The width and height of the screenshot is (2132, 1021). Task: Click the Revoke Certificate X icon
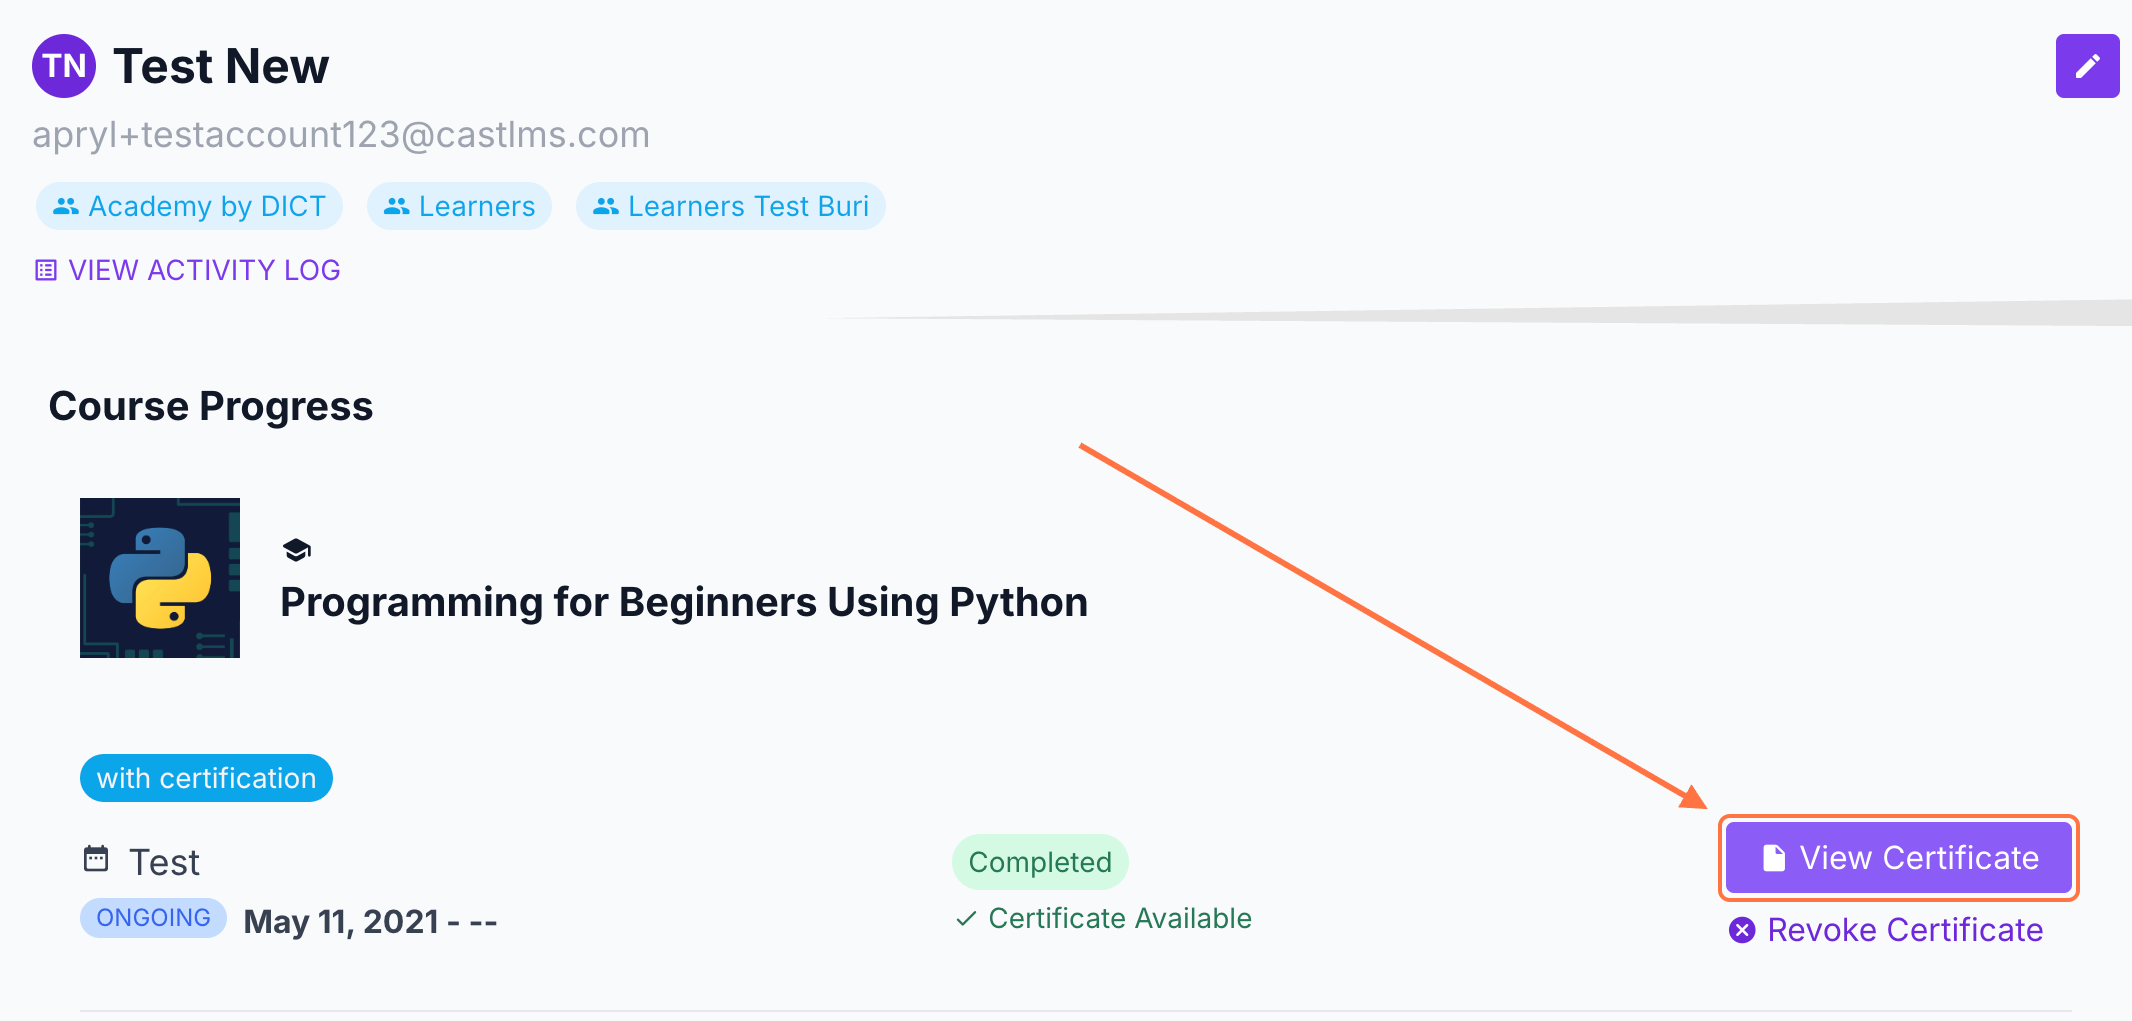1742,930
